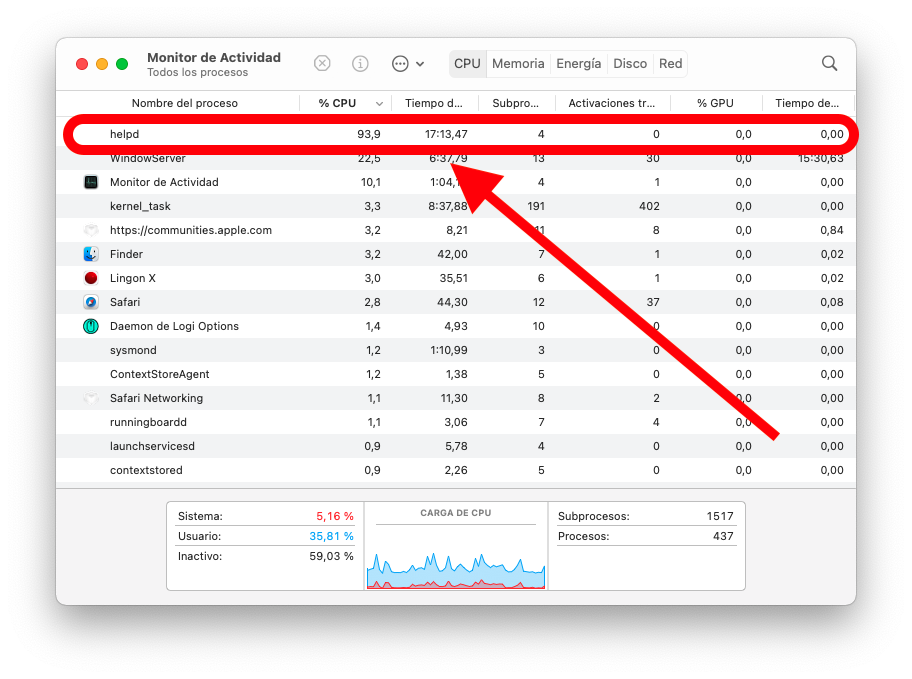Select the WindowServer process row

(x=456, y=158)
